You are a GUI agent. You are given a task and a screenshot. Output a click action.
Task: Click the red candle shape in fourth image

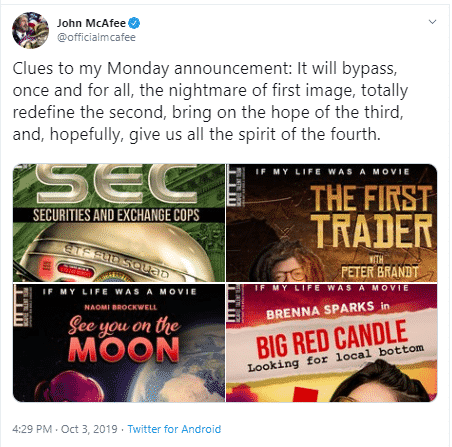306,395
